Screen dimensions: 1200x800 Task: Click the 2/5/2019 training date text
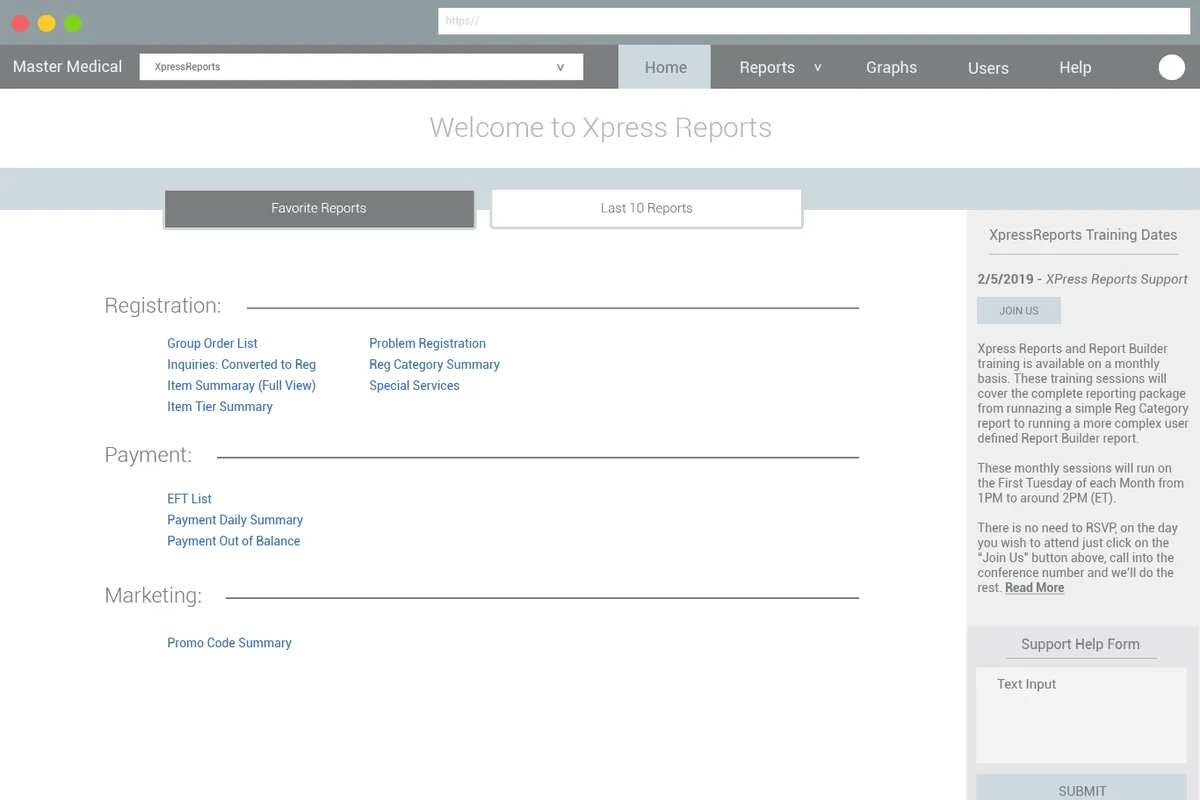pos(1005,279)
